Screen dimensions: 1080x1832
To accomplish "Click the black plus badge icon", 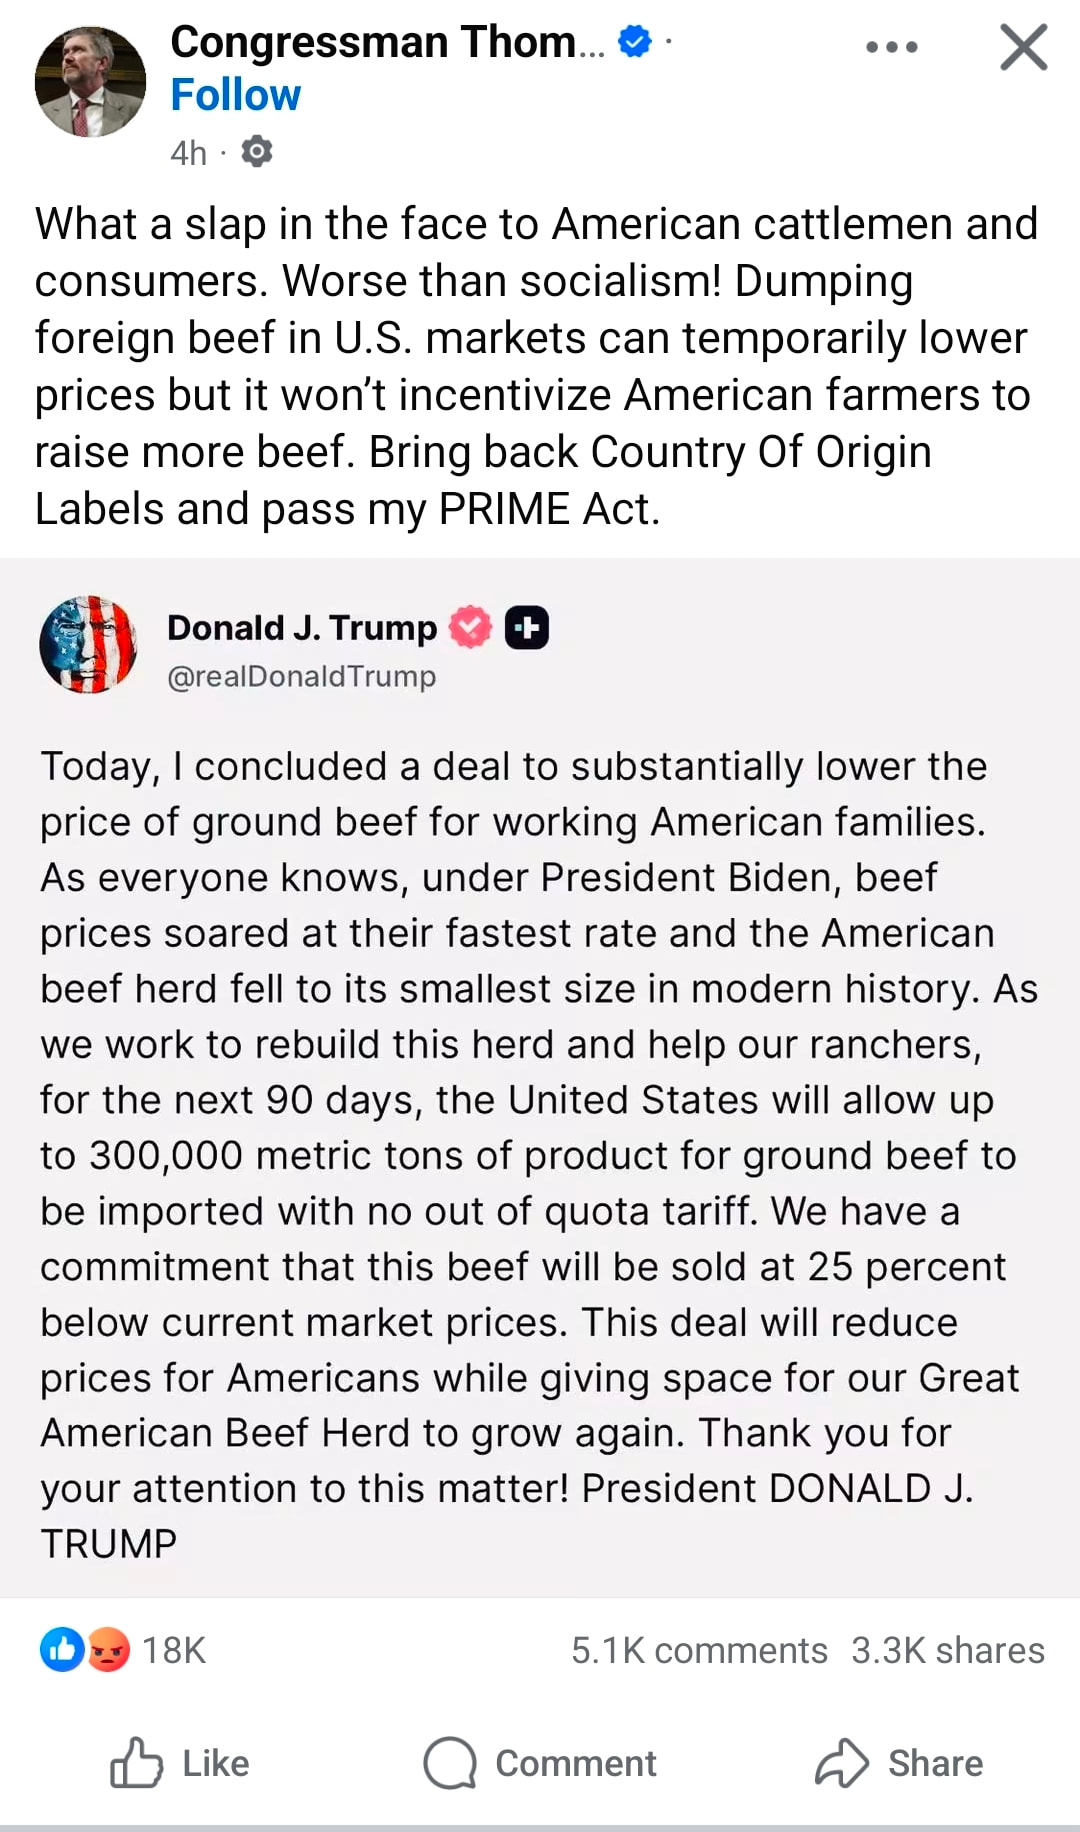I will [526, 627].
